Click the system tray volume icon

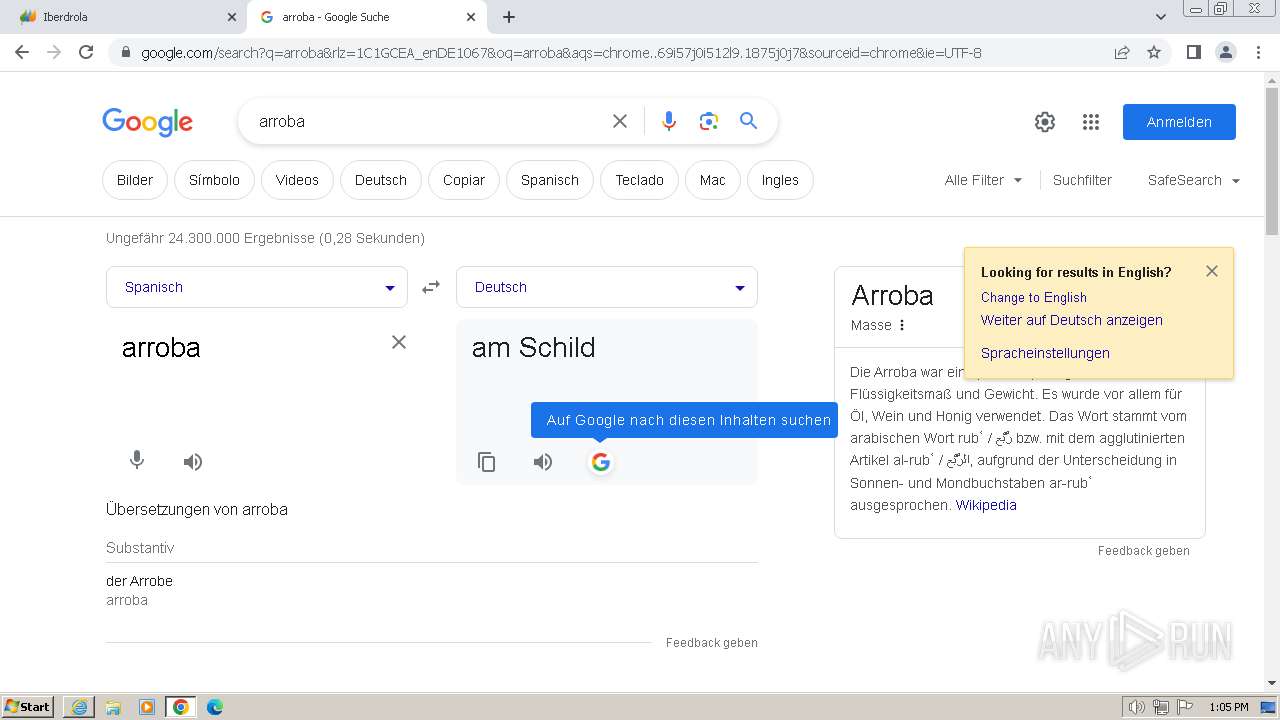[1136, 707]
